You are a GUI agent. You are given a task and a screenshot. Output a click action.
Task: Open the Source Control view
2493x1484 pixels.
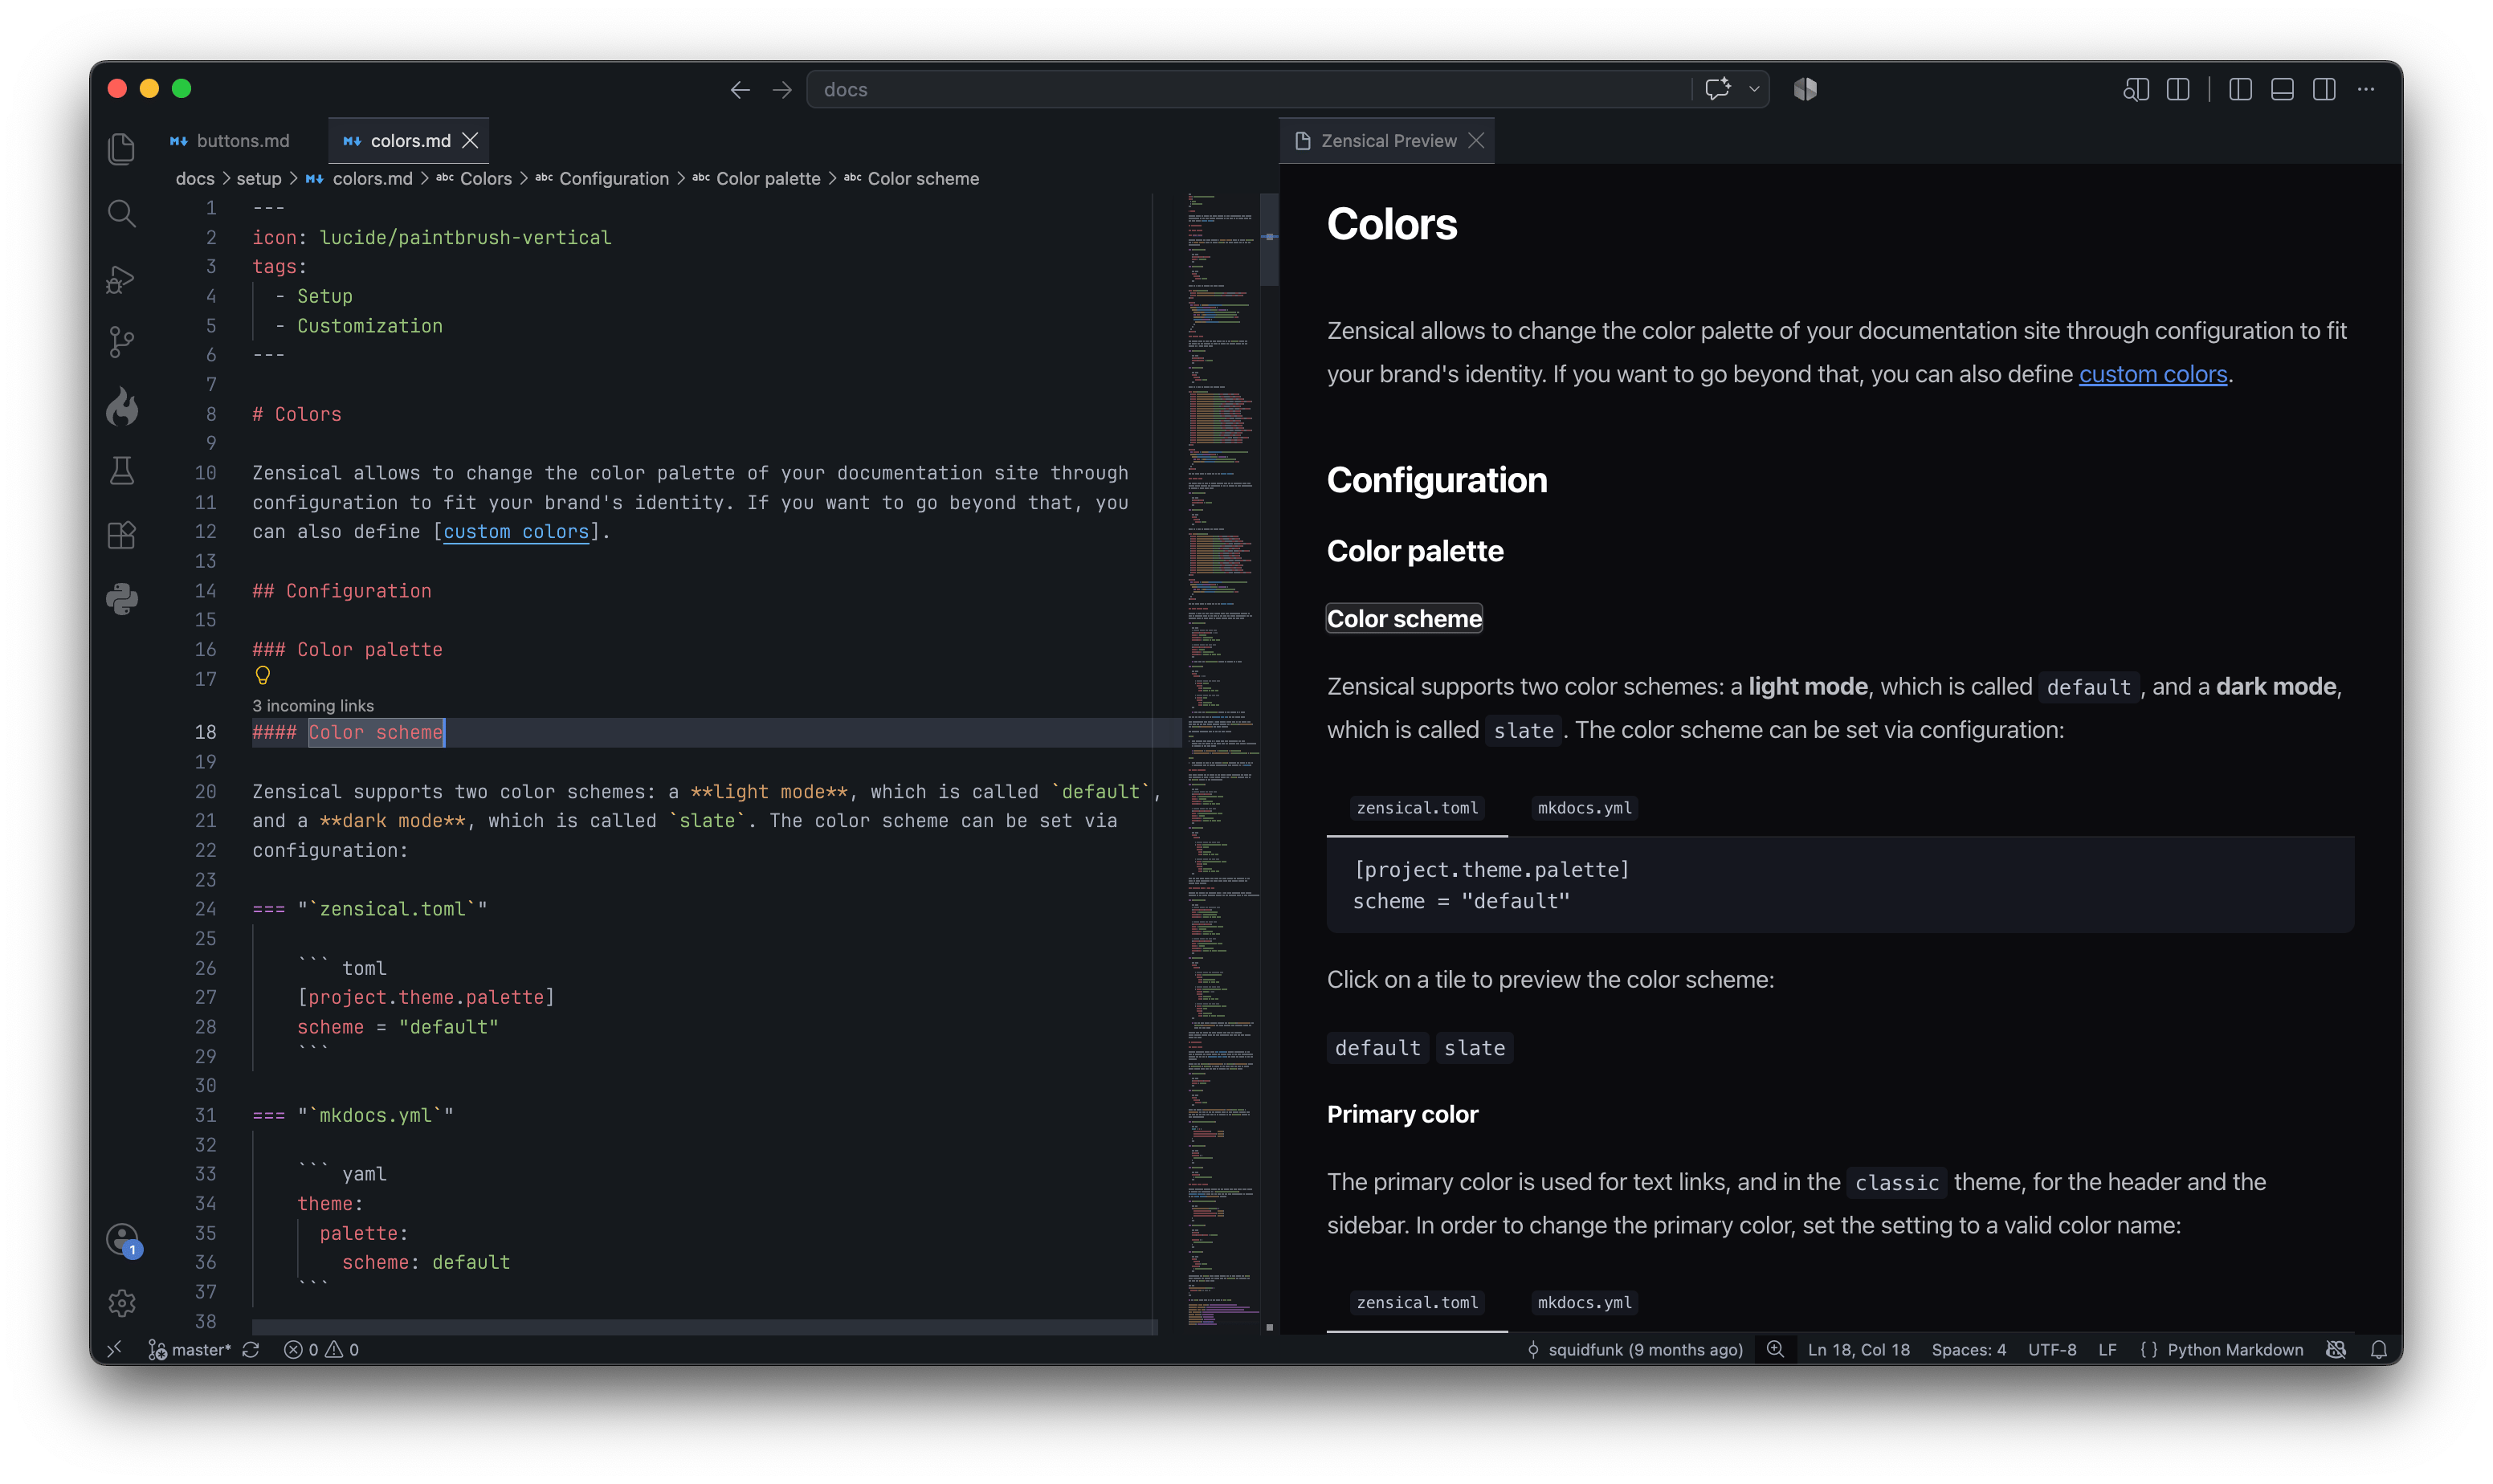(122, 342)
